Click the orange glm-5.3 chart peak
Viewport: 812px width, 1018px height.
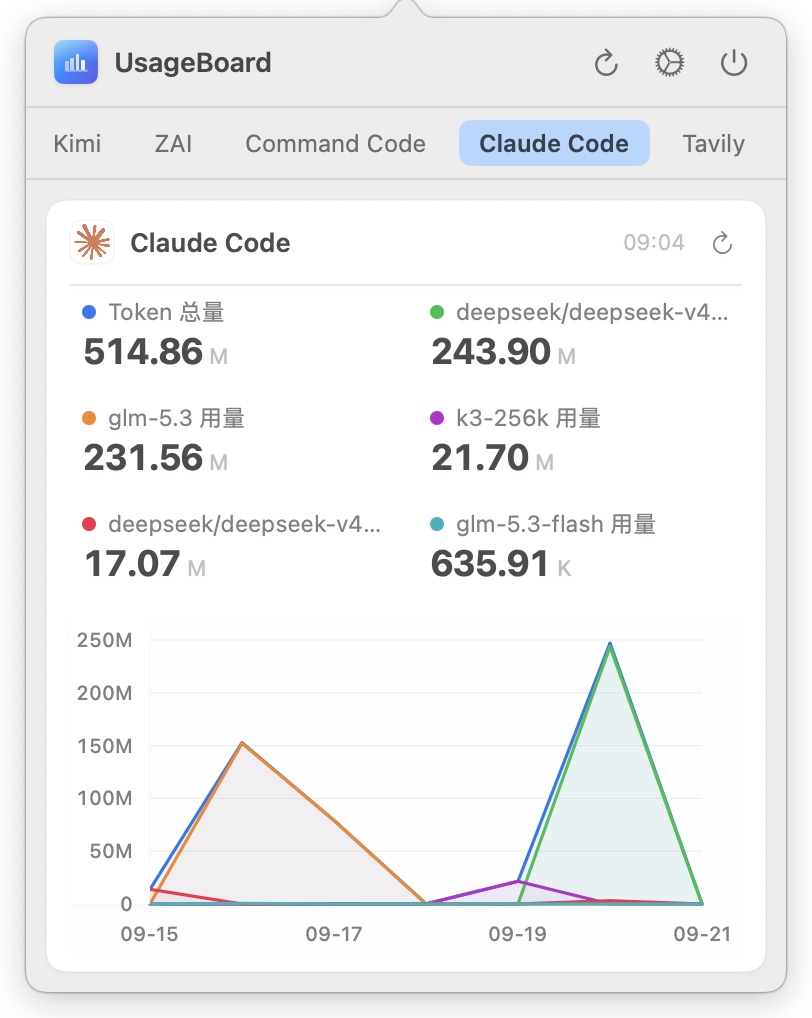pyautogui.click(x=242, y=744)
